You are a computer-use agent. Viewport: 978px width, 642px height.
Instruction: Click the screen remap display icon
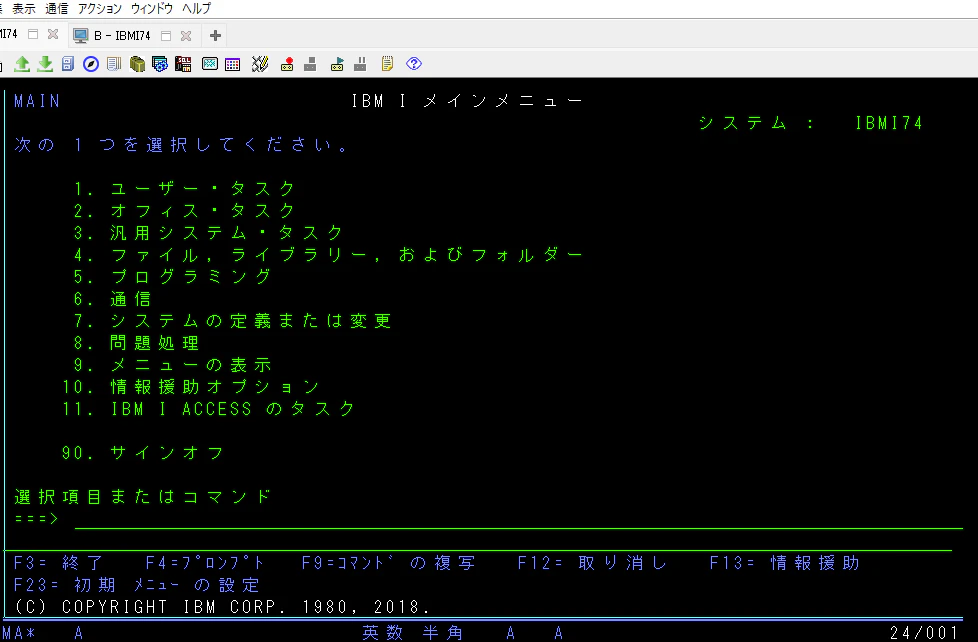click(x=210, y=64)
